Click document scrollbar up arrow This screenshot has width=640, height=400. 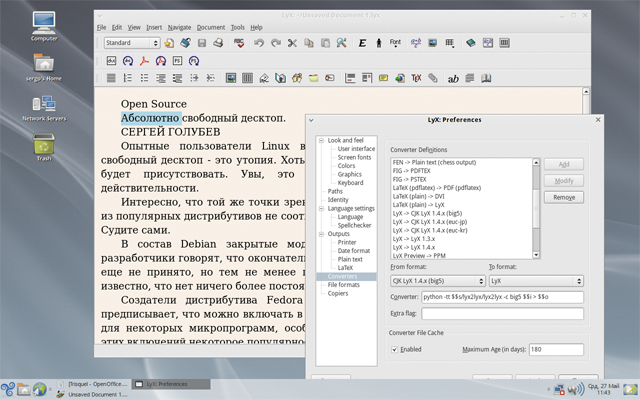coord(586,91)
